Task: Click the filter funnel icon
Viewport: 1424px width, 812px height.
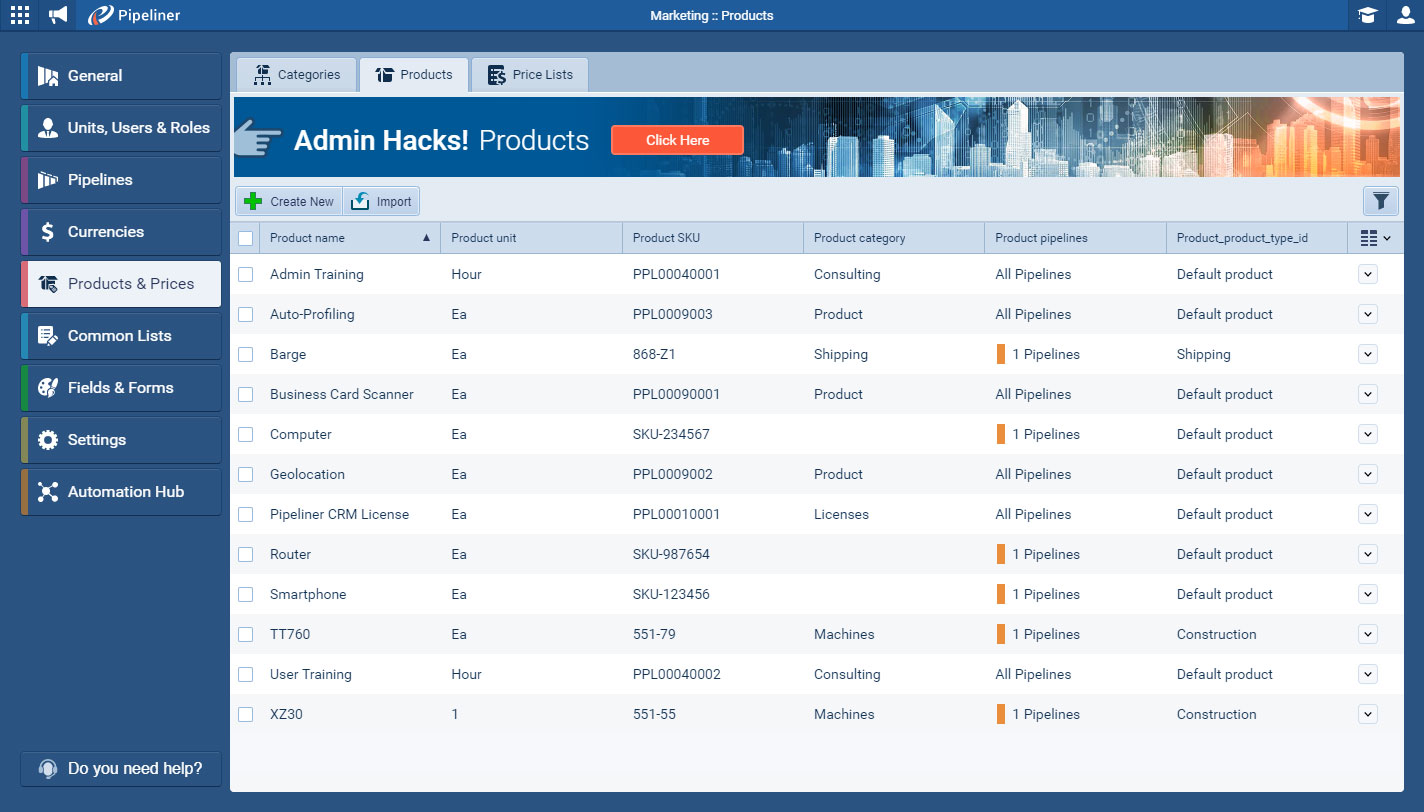Action: [x=1380, y=200]
